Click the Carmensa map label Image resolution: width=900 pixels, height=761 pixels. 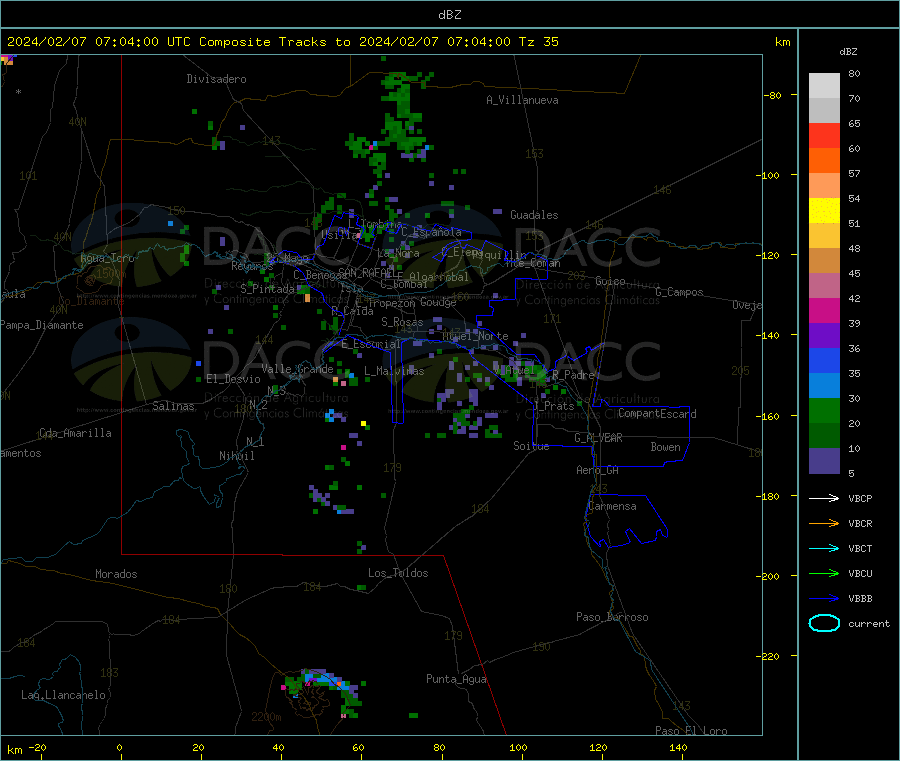click(612, 506)
